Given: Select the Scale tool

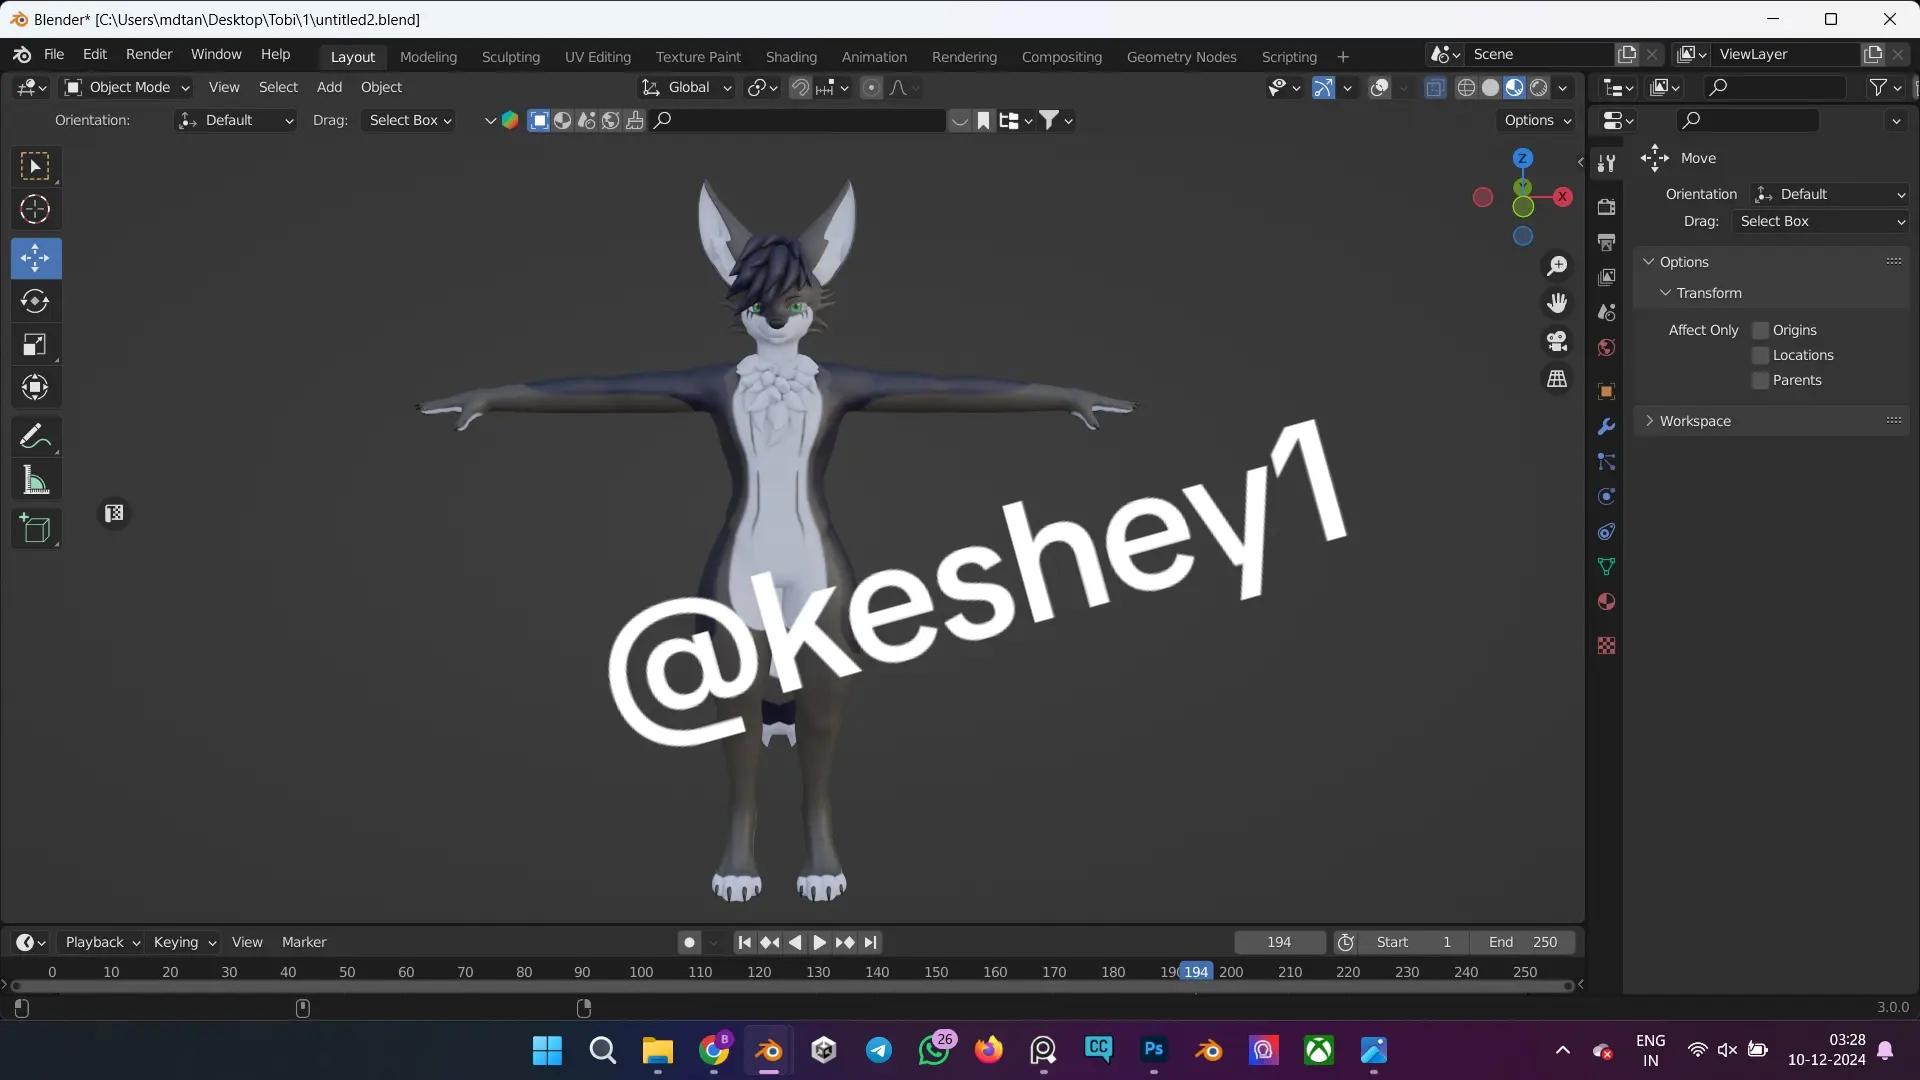Looking at the screenshot, I should 35,345.
